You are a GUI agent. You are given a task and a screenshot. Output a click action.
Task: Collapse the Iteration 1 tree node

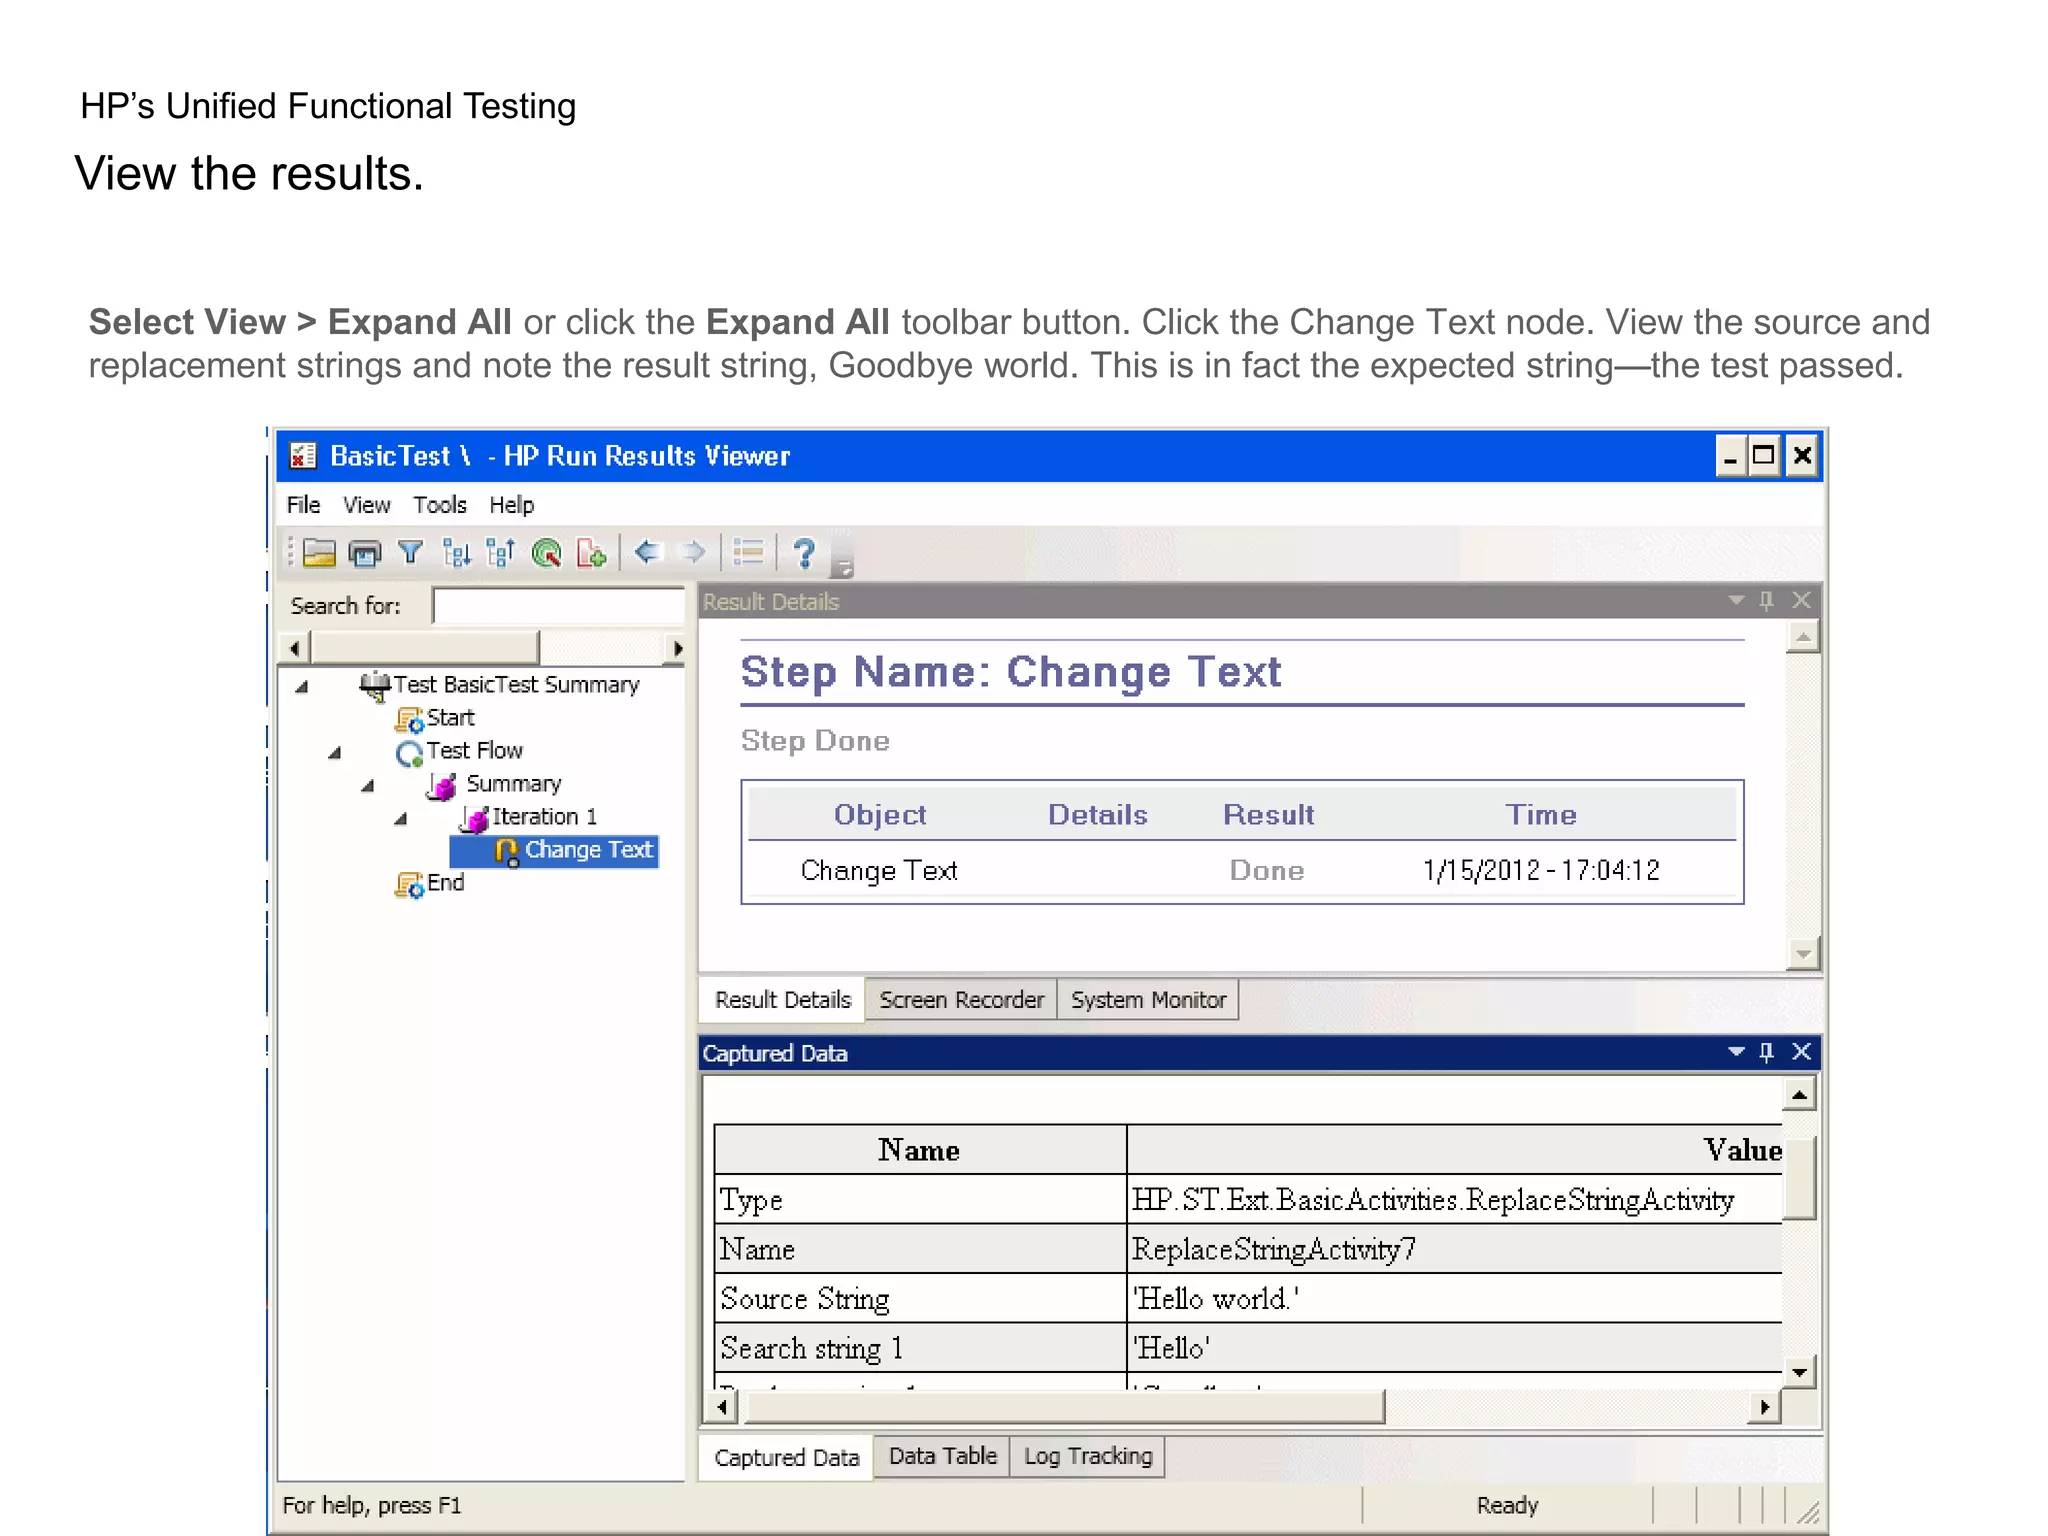pos(400,819)
